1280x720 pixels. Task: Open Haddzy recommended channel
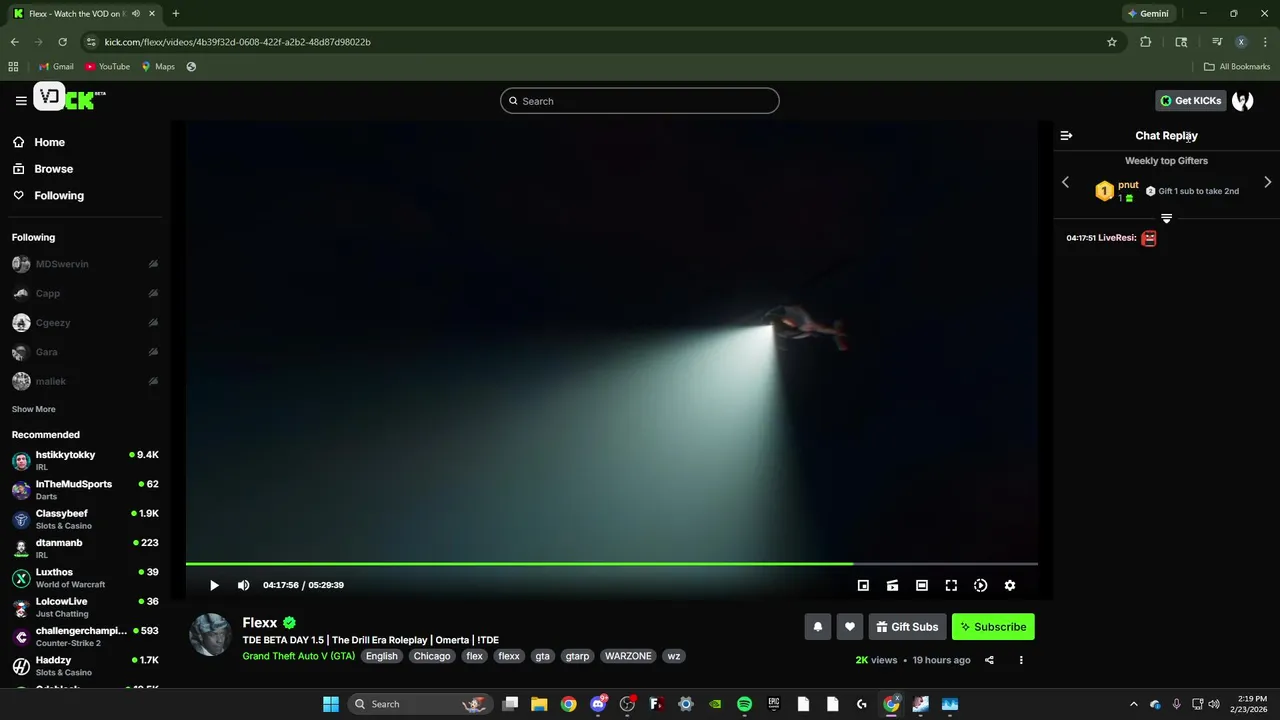[x=84, y=666]
